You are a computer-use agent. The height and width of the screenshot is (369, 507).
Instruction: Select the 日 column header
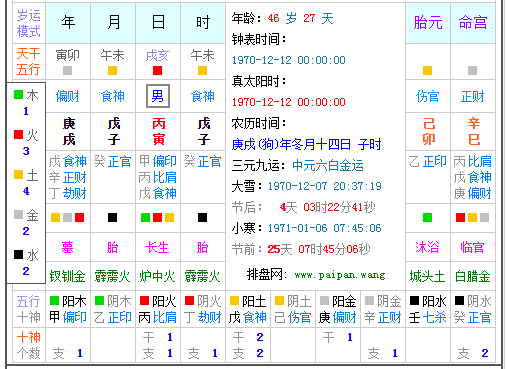point(158,23)
